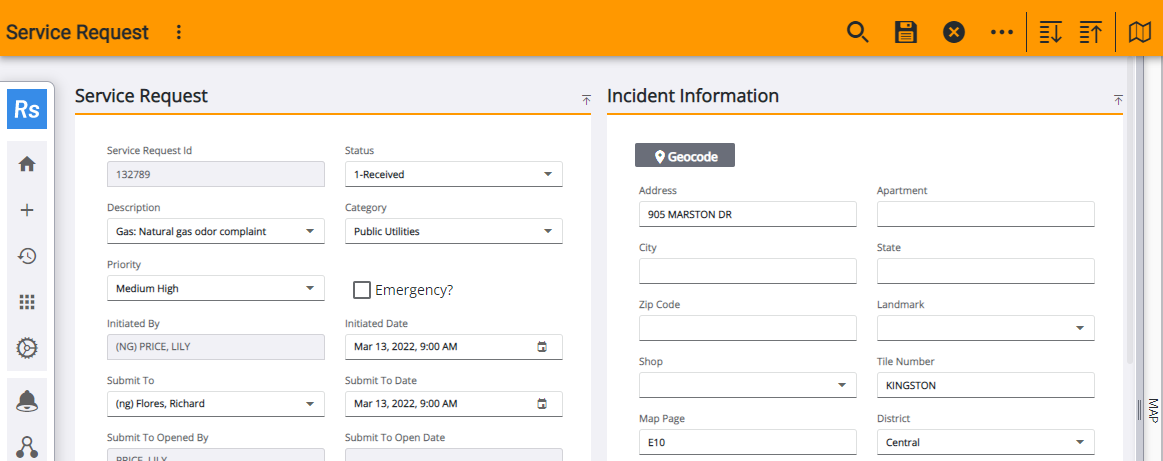Click the search magnifier icon in the header

point(857,33)
